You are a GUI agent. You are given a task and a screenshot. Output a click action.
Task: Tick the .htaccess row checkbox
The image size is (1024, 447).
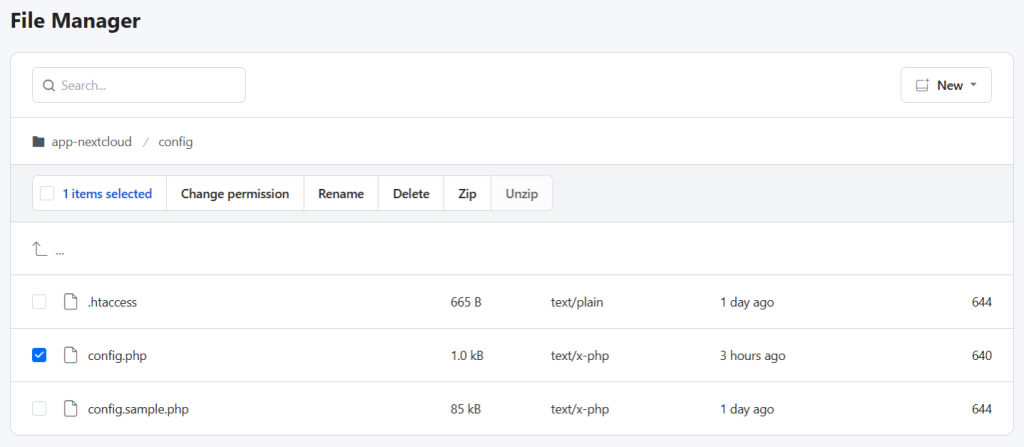pos(39,302)
